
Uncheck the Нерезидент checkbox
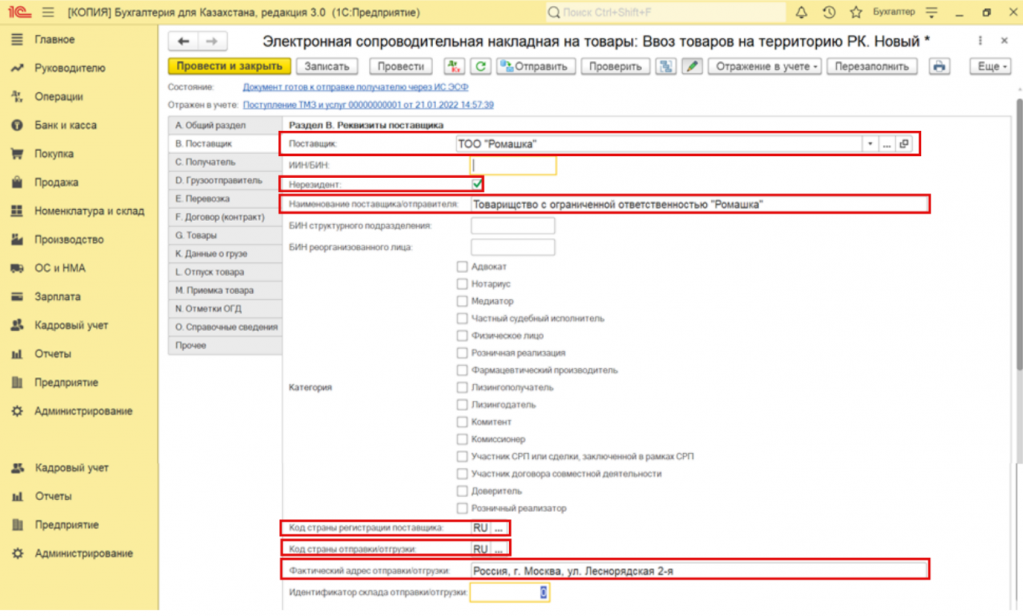[x=477, y=184]
